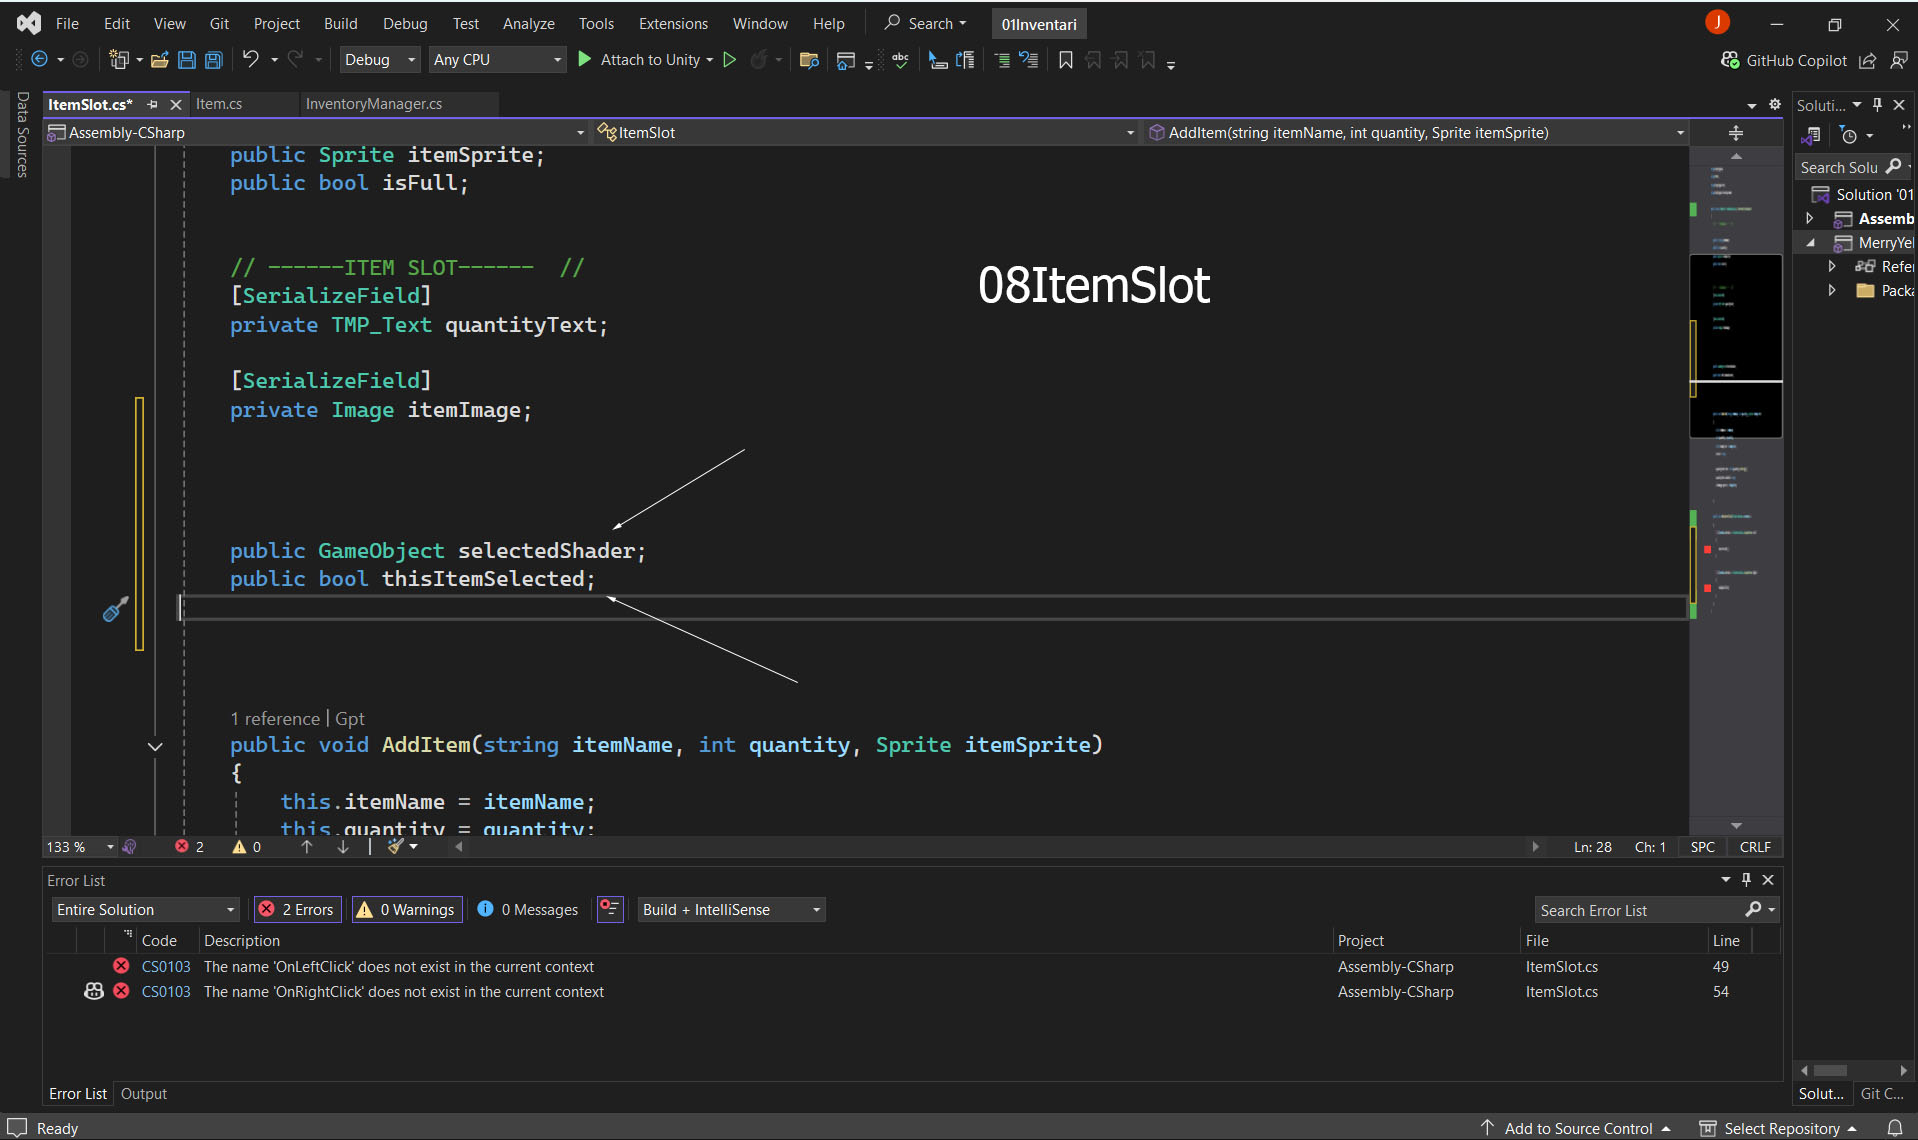Click the editor minimap scroll thumb
This screenshot has width=1918, height=1140.
1735,345
